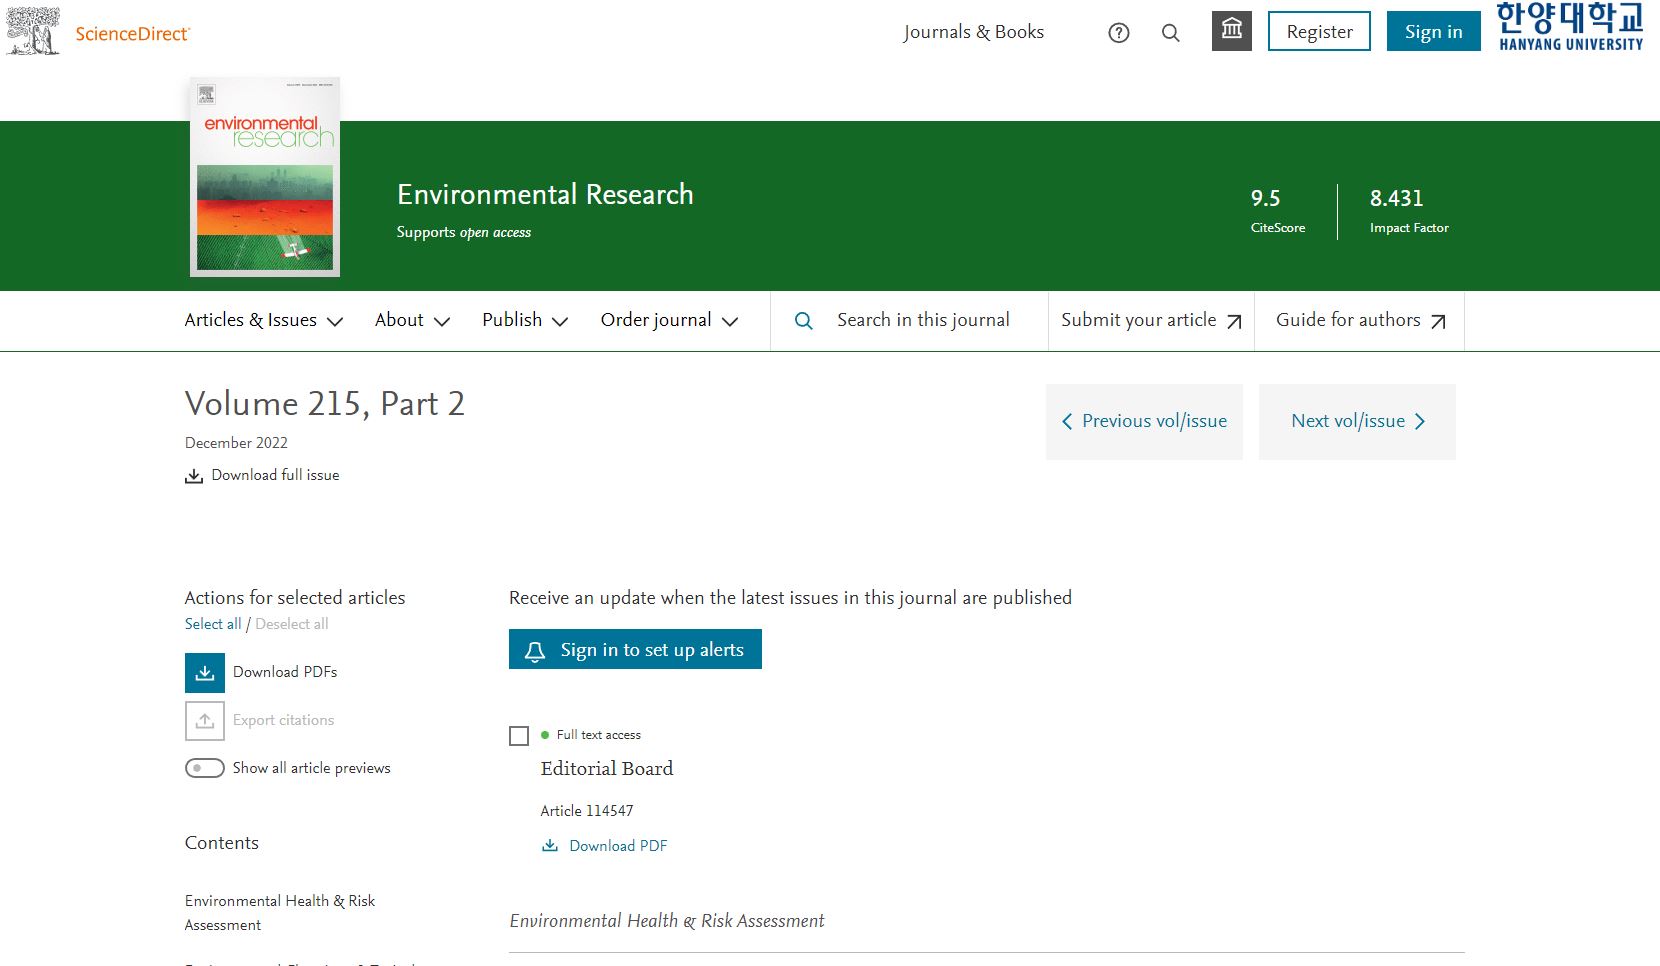
Task: Open the About dropdown menu
Action: tap(412, 321)
